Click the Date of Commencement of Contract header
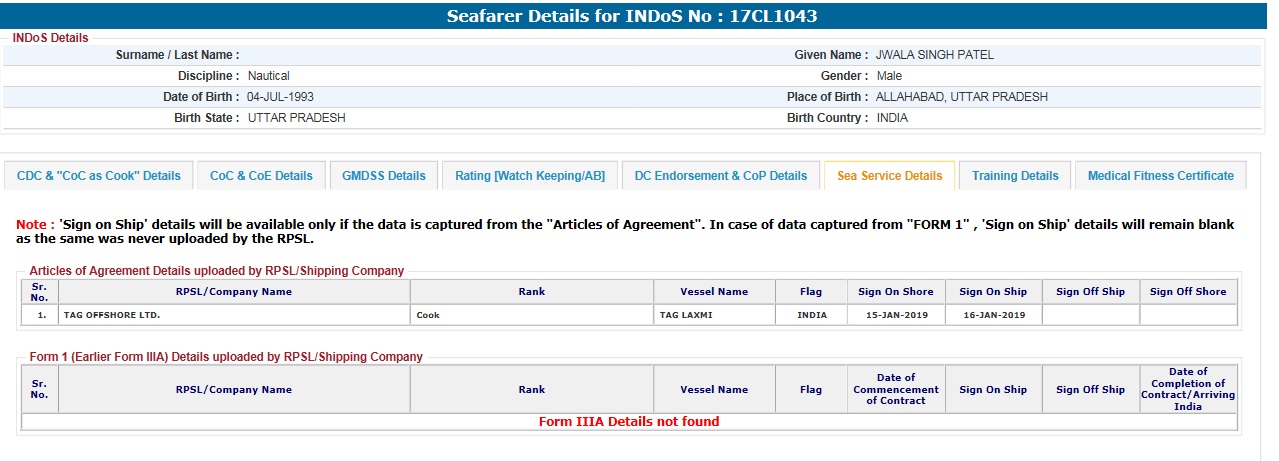The width and height of the screenshot is (1279, 461). [x=895, y=389]
